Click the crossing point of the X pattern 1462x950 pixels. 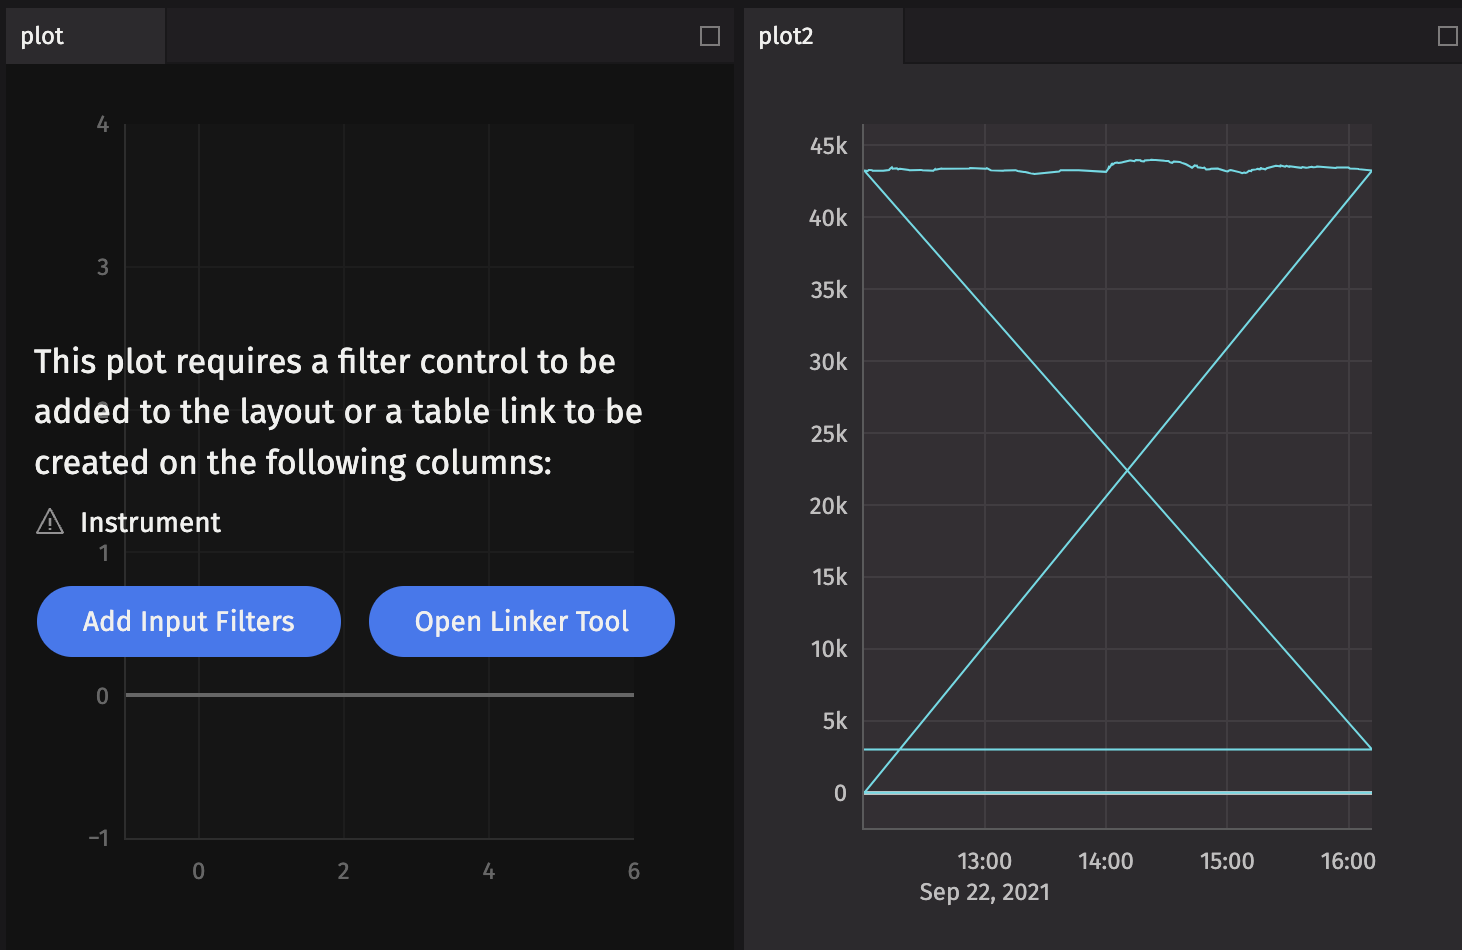tap(1127, 468)
